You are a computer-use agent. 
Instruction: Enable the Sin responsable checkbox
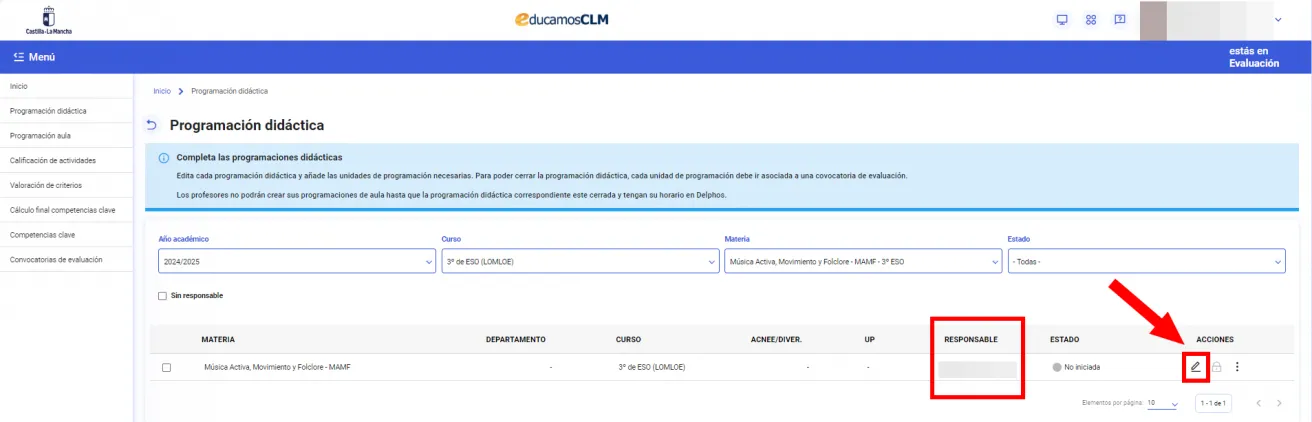[163, 296]
